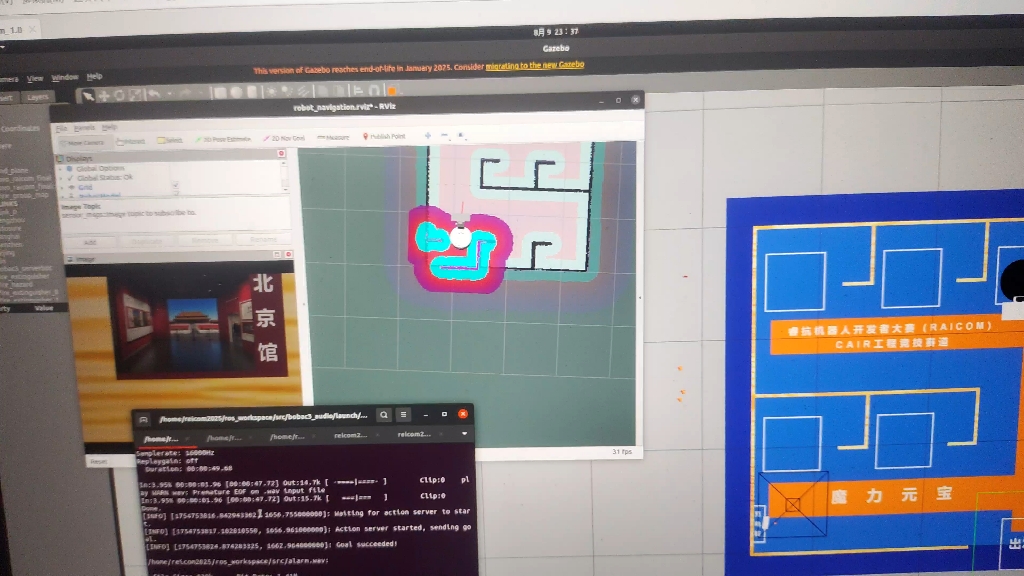
Task: Activate the Select tool in RViz
Action: [170, 140]
